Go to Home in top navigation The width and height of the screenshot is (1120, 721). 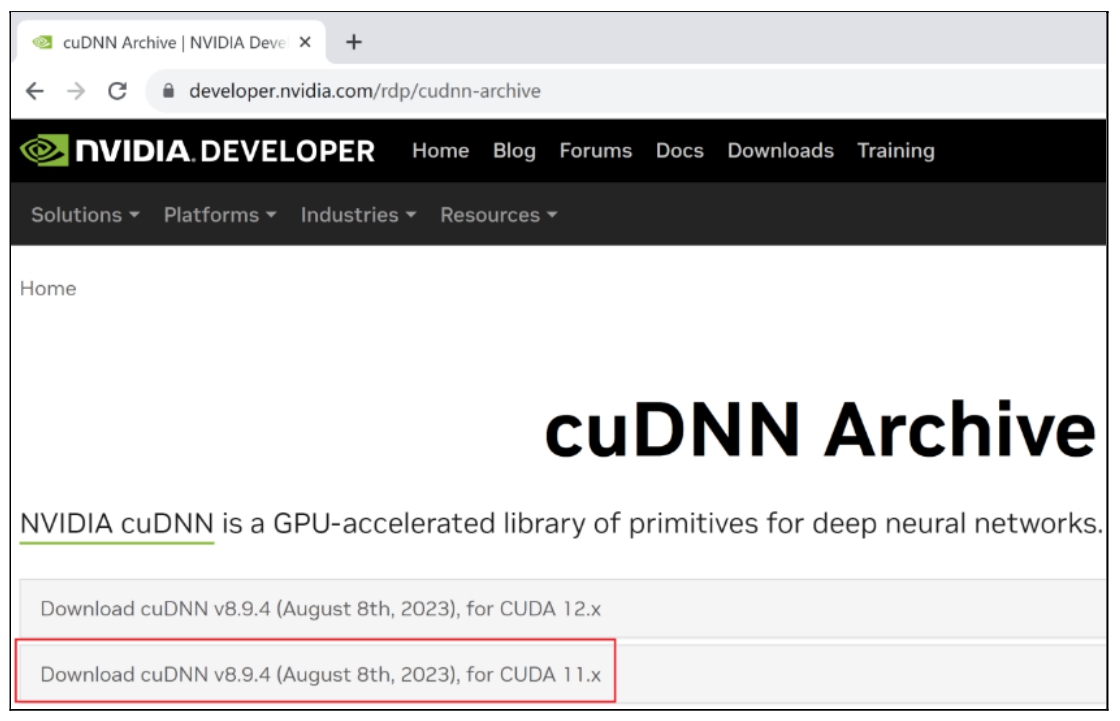(440, 151)
